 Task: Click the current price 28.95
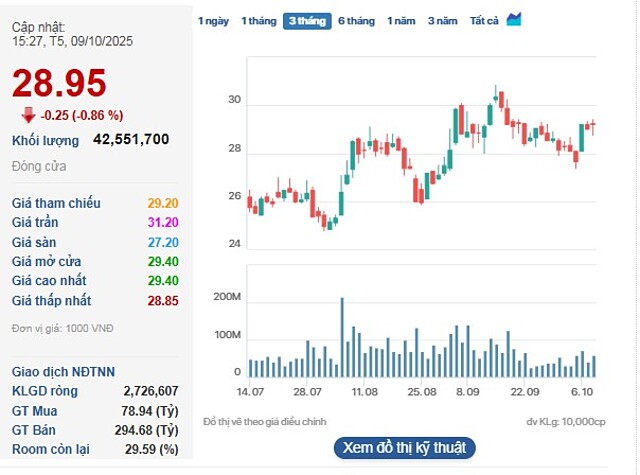(59, 83)
